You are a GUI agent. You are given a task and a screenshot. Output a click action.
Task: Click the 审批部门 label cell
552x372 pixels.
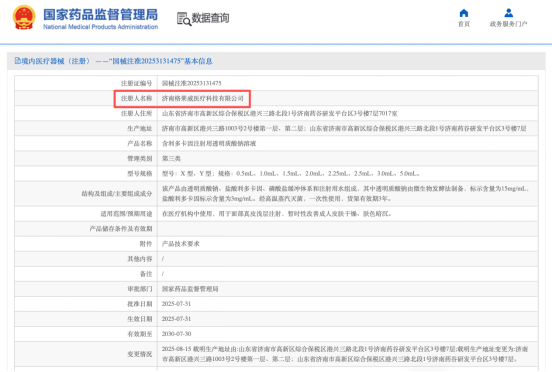[x=86, y=289]
